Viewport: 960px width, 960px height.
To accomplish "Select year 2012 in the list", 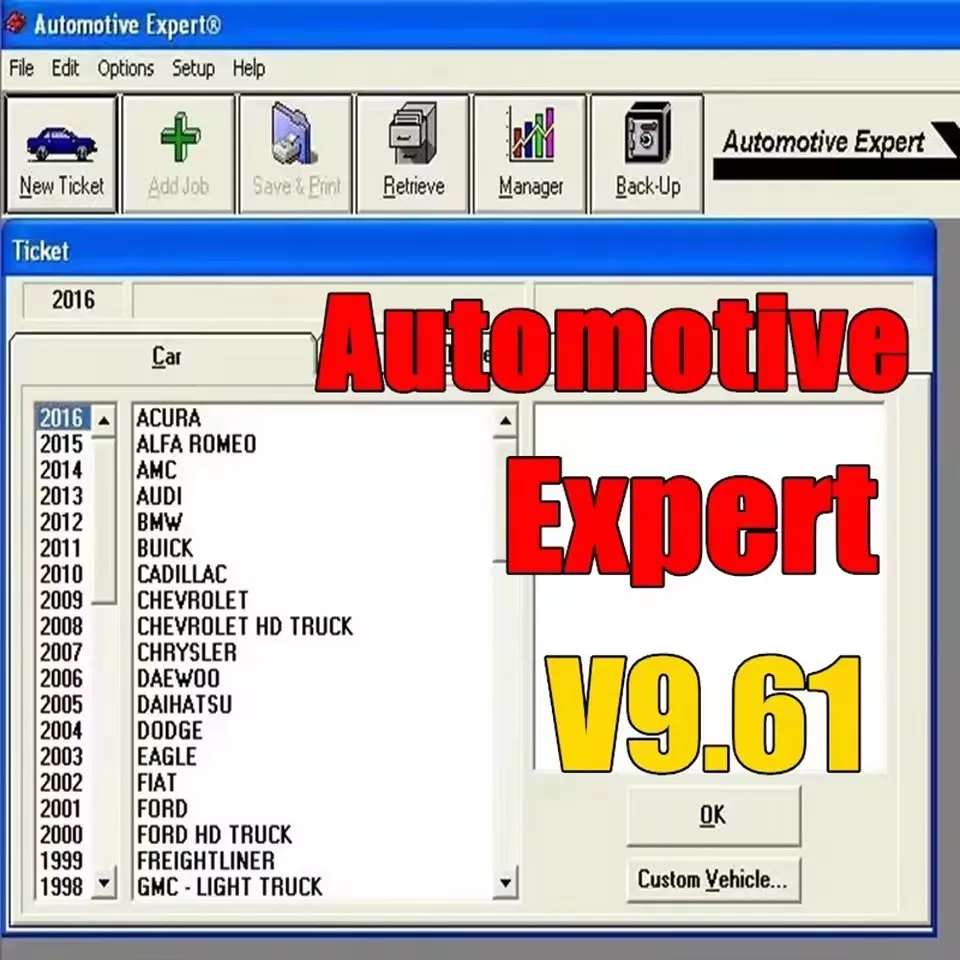I will pos(62,522).
